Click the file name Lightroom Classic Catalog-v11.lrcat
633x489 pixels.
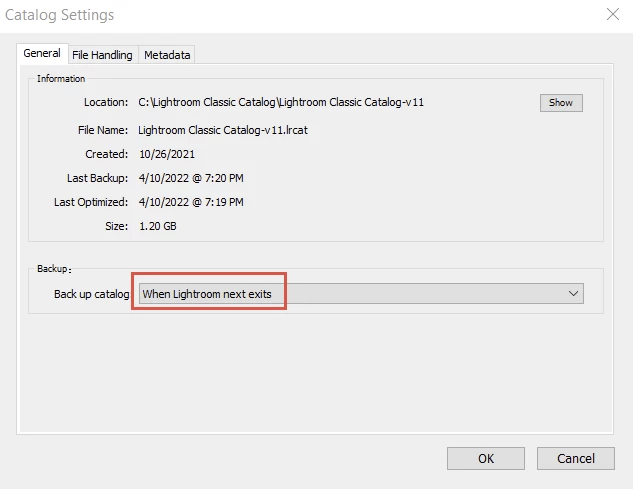coord(223,130)
